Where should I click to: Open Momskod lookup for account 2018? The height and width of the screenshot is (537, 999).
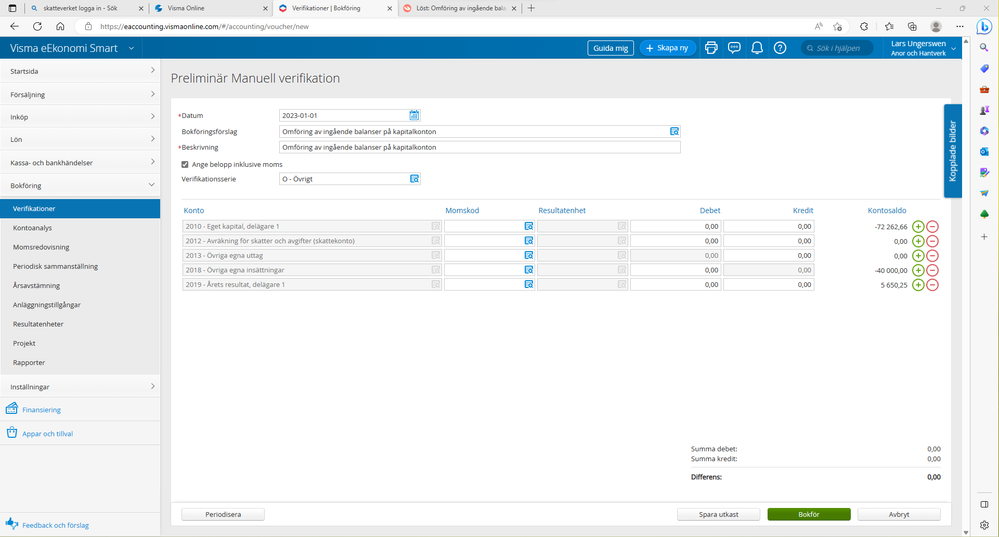pyautogui.click(x=529, y=270)
